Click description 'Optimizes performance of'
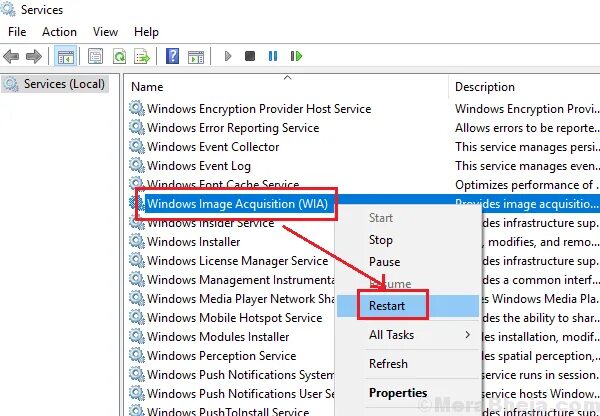Screen dimensions: 600x416 coord(524,185)
